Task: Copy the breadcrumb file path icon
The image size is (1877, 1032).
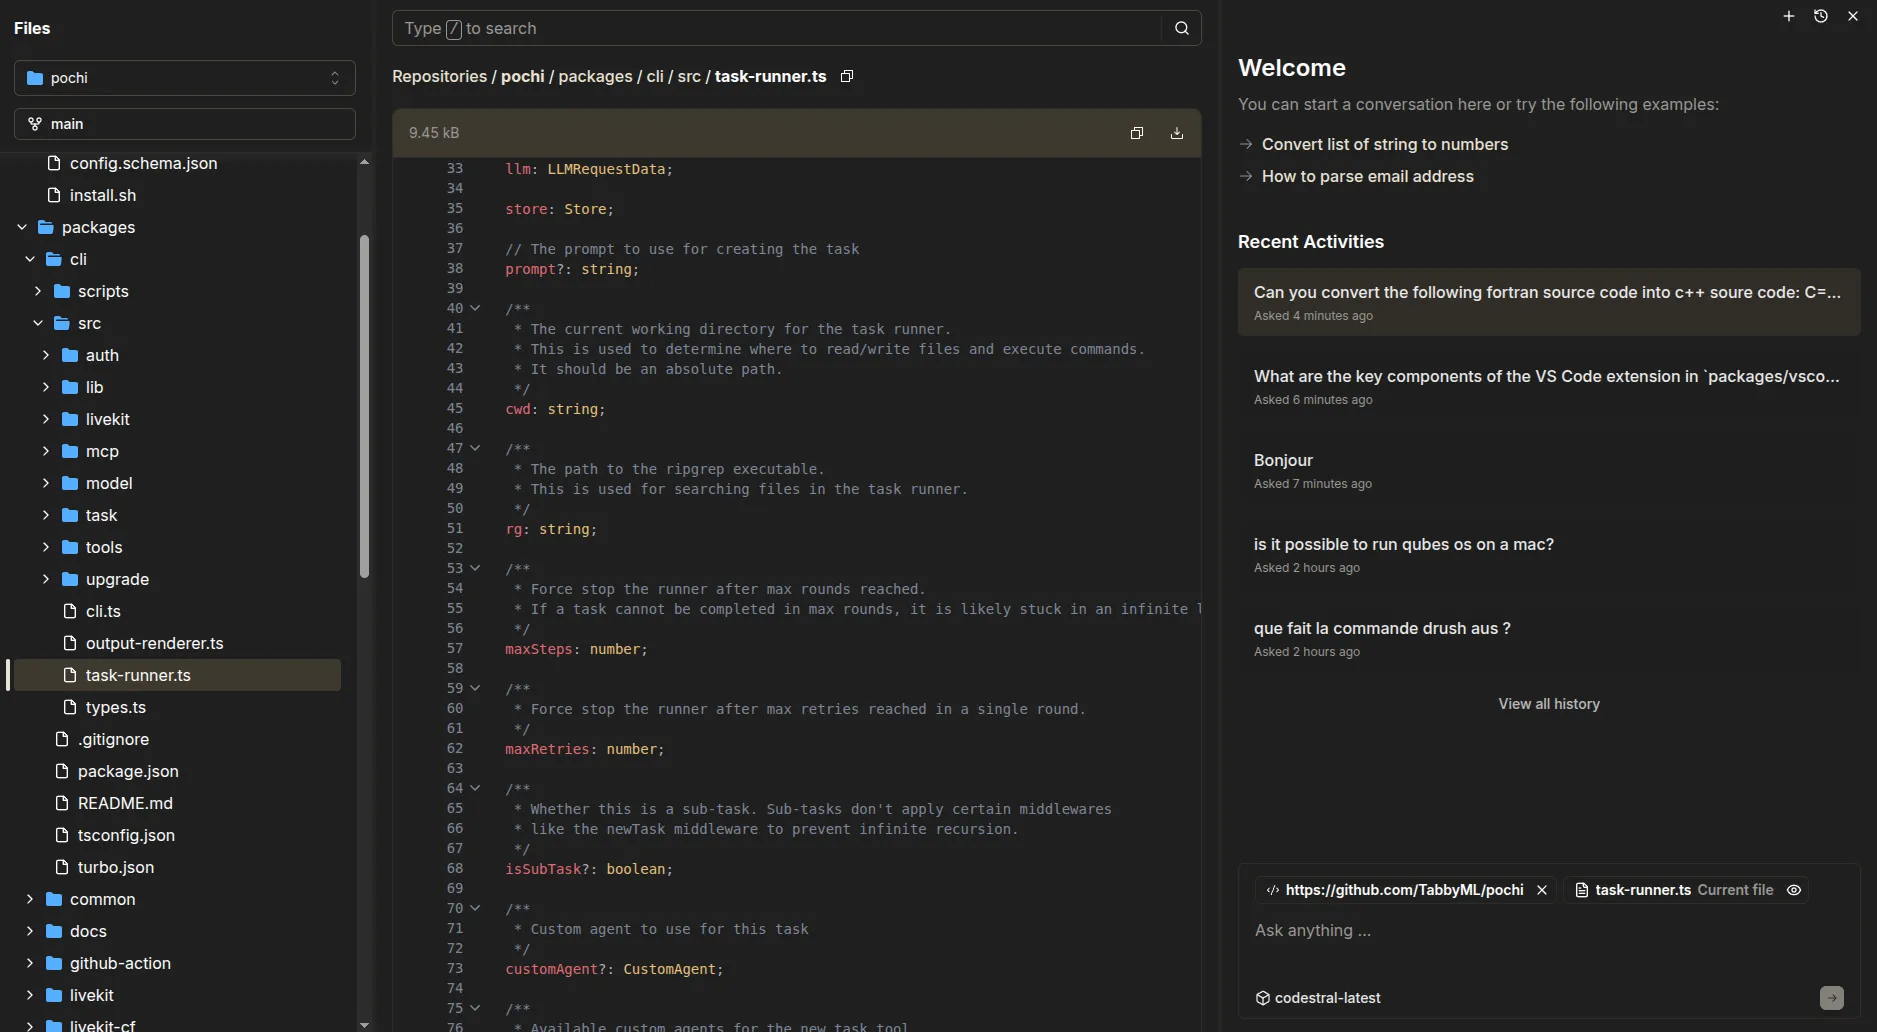Action: click(845, 76)
